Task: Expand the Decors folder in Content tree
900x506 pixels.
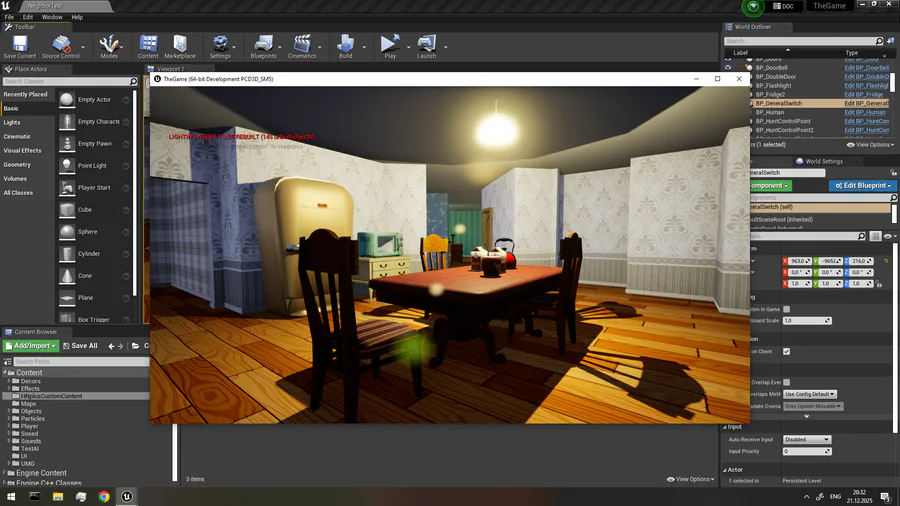Action: click(9, 381)
